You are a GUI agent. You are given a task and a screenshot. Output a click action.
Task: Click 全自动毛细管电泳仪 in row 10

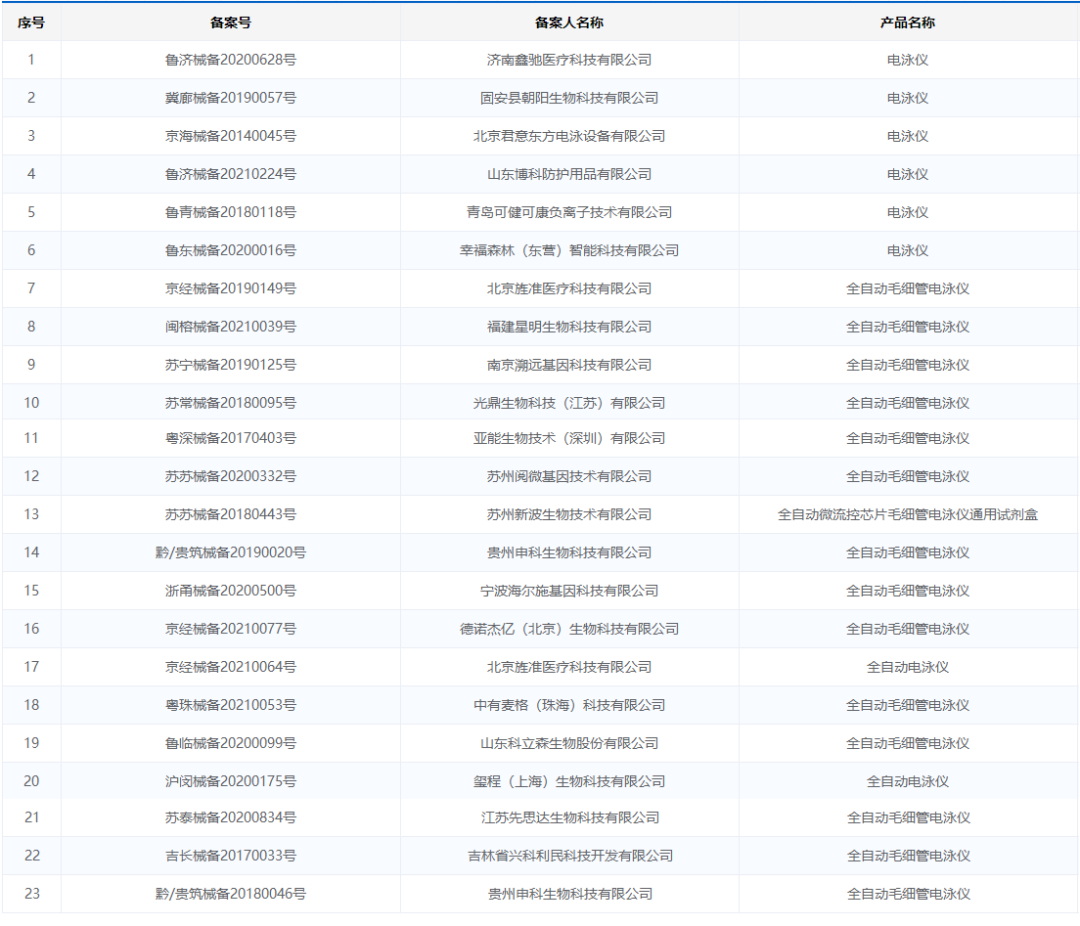(907, 402)
